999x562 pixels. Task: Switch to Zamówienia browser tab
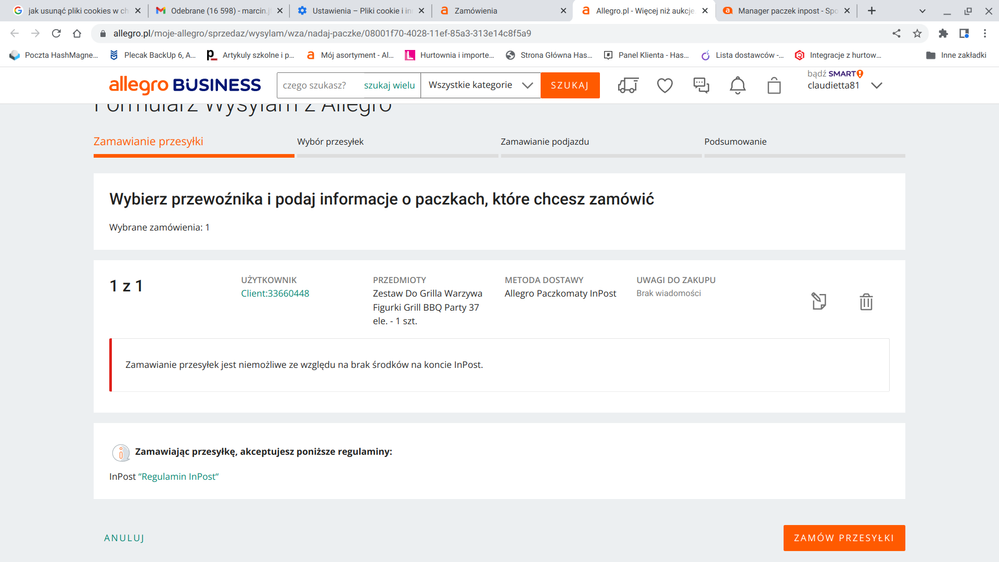[x=502, y=11]
